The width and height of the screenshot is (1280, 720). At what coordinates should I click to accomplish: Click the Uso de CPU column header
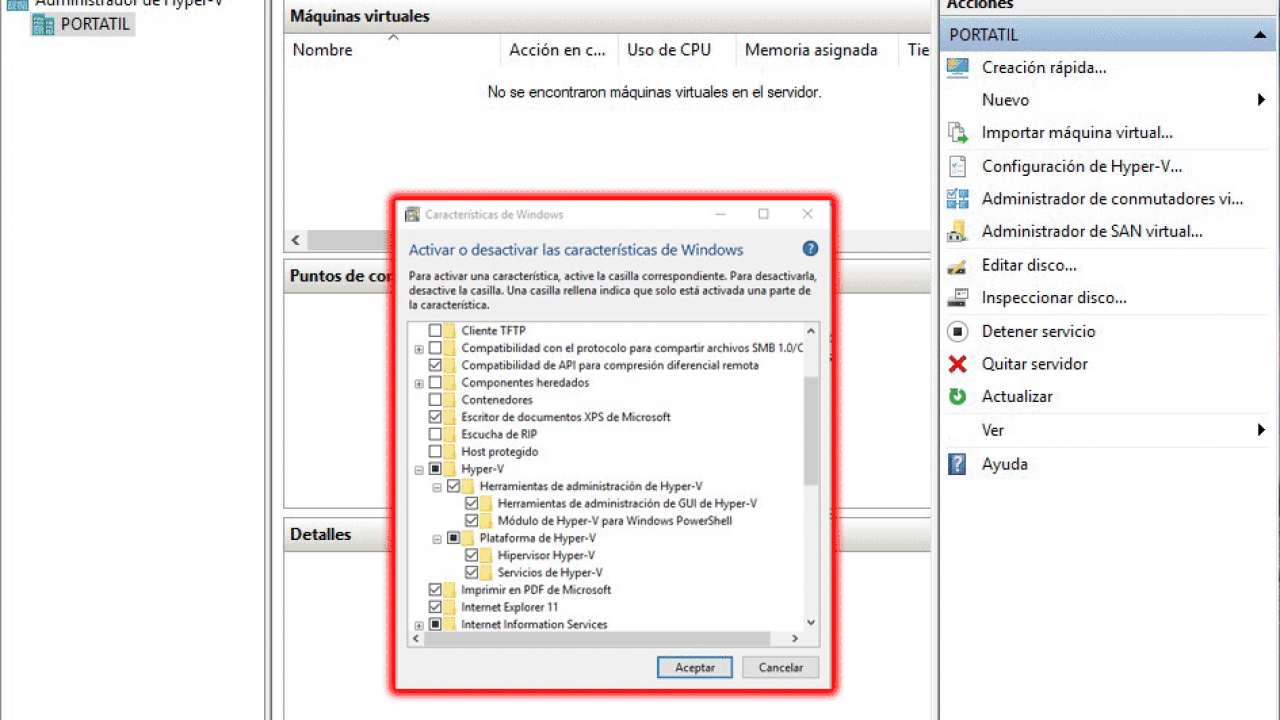(677, 50)
